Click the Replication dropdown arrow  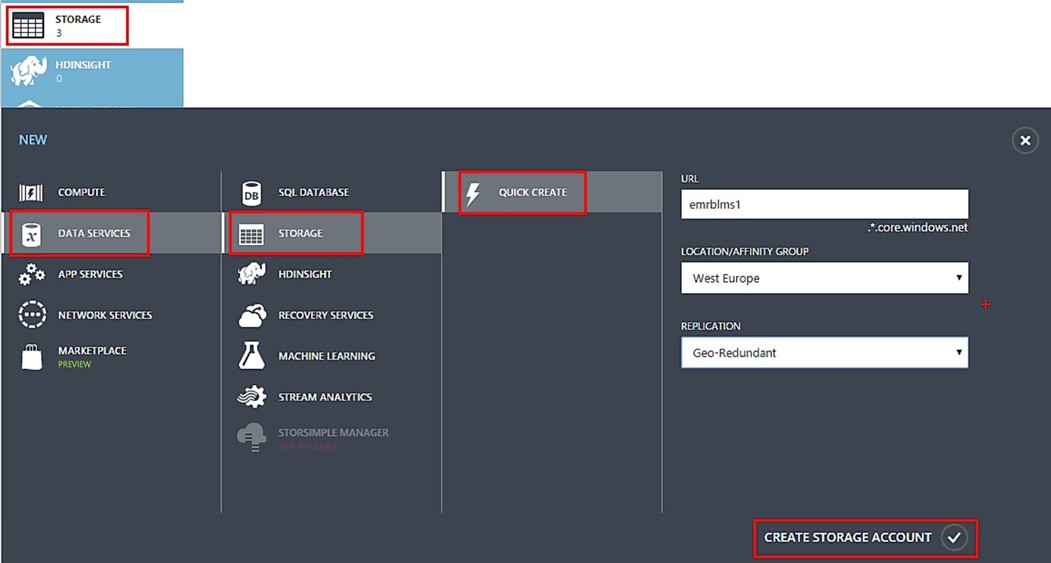(x=959, y=352)
